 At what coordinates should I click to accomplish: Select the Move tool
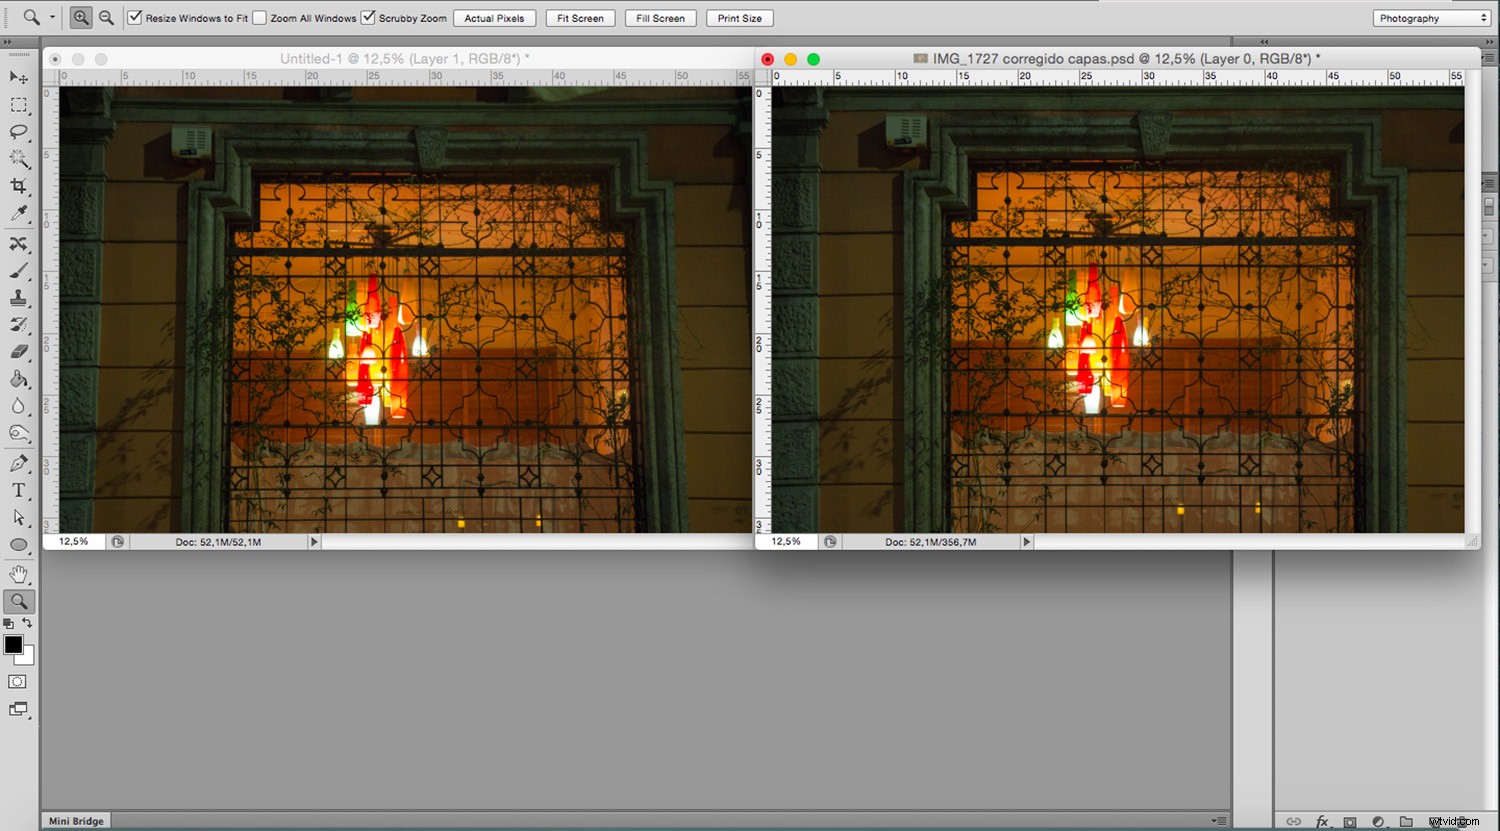[x=18, y=77]
